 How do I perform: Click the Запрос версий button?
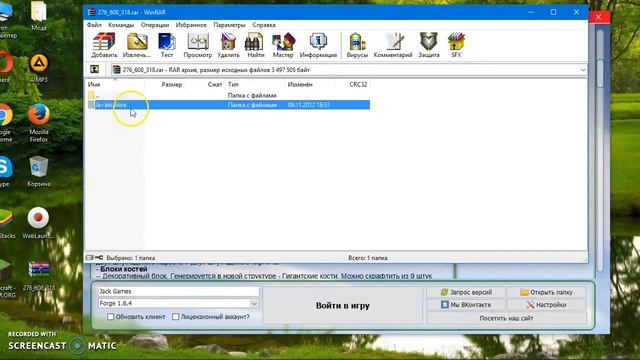[x=466, y=292]
